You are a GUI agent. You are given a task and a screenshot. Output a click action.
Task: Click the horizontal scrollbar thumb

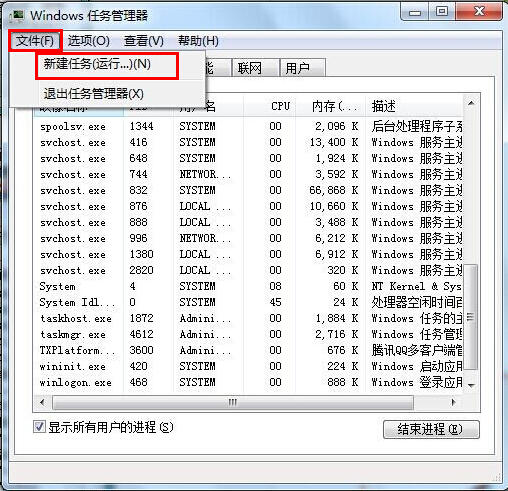point(233,402)
